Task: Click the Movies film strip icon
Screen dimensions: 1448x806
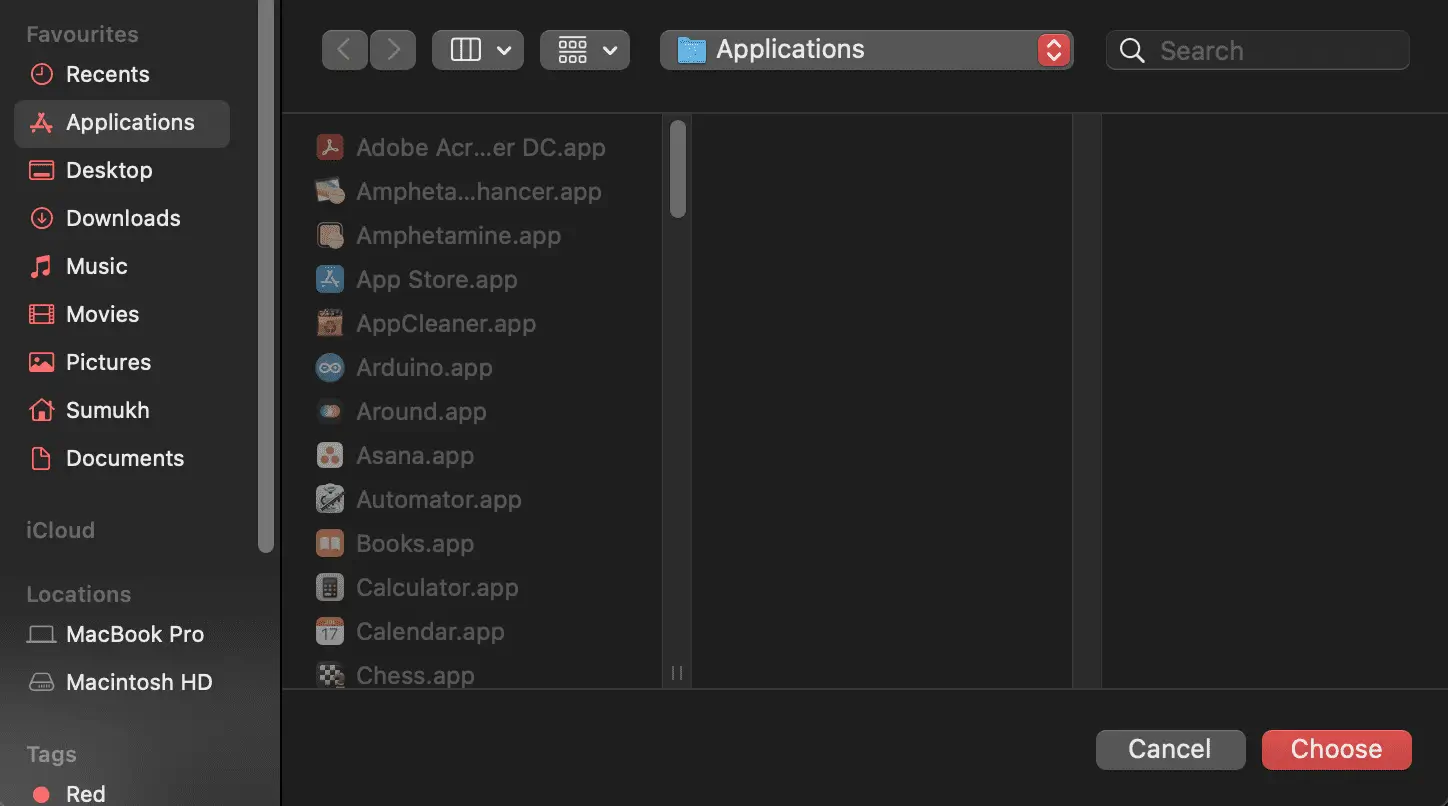Action: [x=41, y=315]
